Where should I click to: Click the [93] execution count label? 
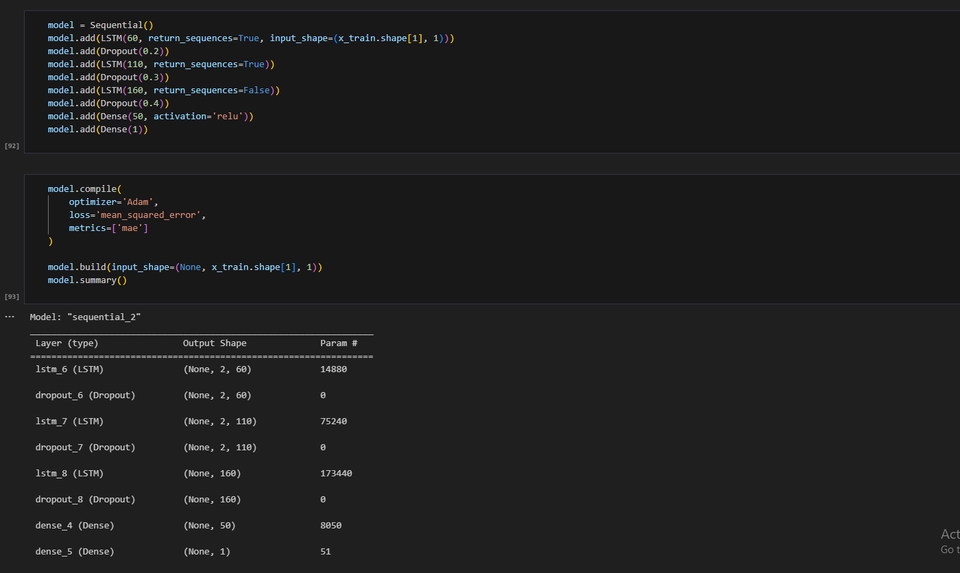pos(12,296)
